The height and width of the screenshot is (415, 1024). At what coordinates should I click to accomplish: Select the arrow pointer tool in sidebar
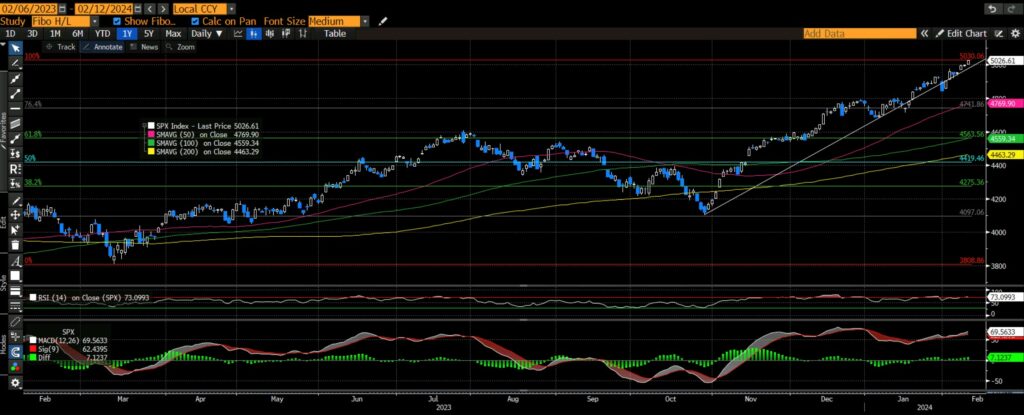coord(14,47)
